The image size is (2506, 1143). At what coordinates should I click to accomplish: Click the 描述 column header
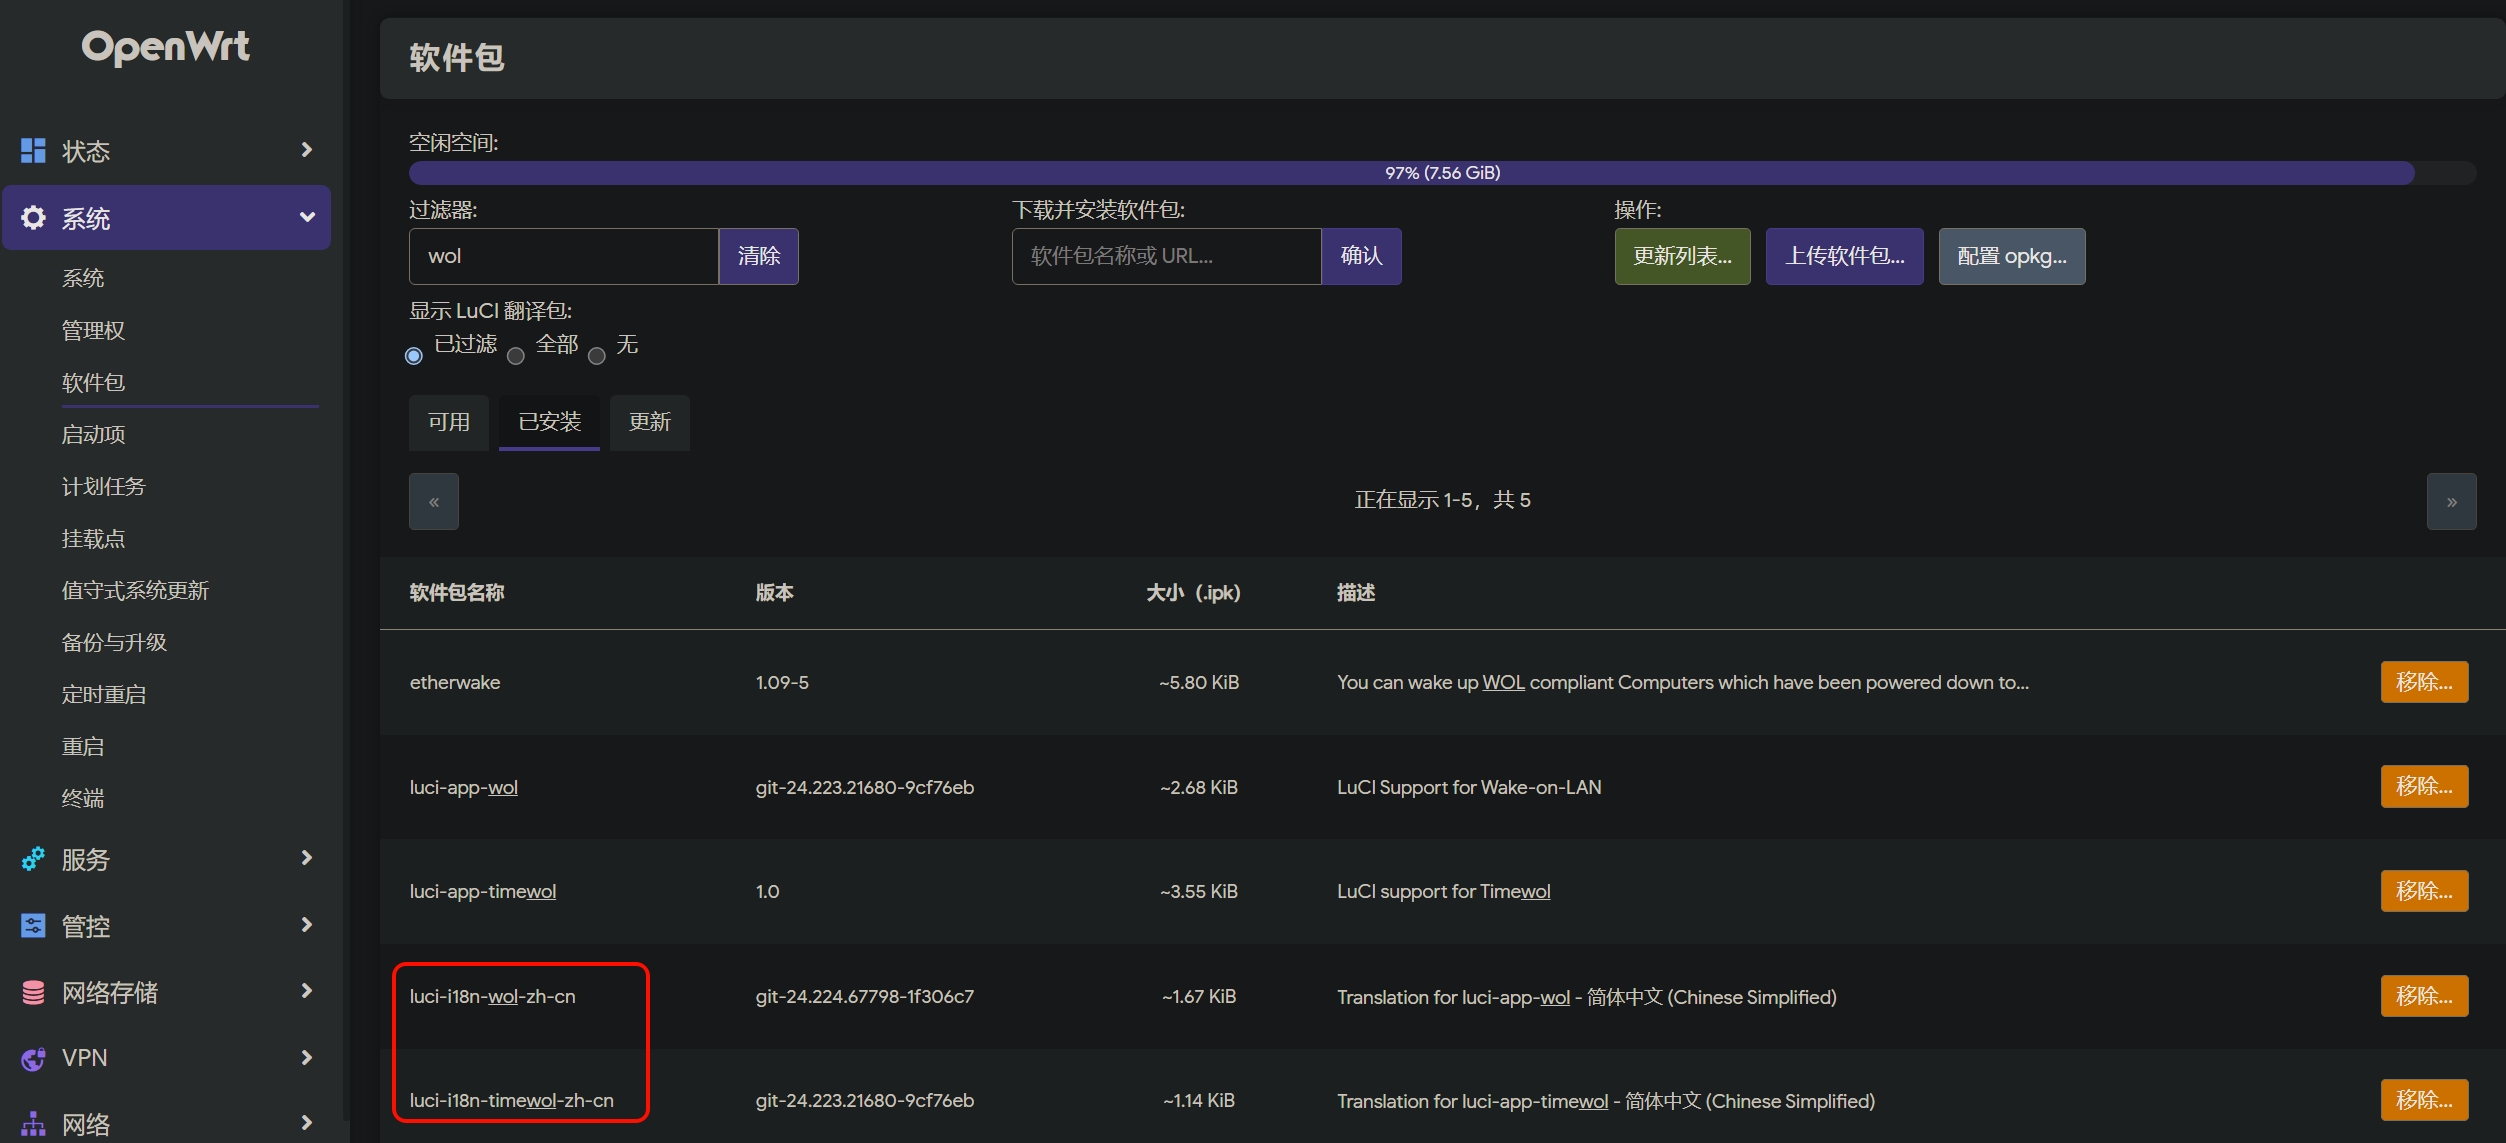point(1356,593)
